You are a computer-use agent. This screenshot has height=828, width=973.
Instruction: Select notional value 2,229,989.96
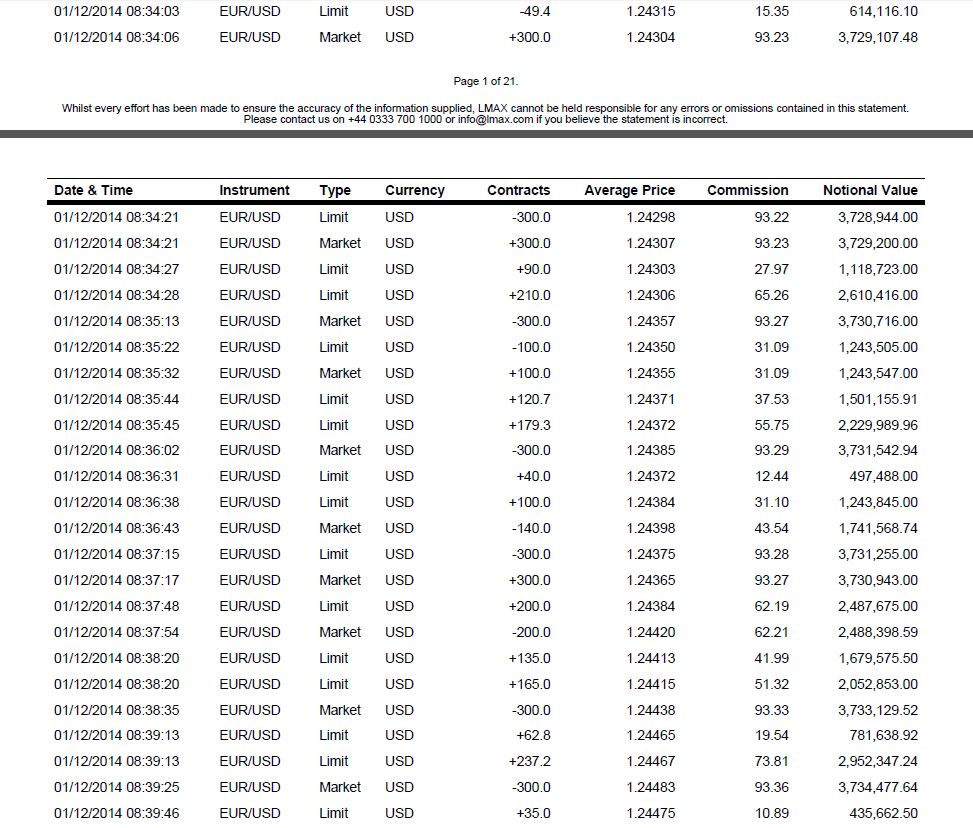(877, 425)
